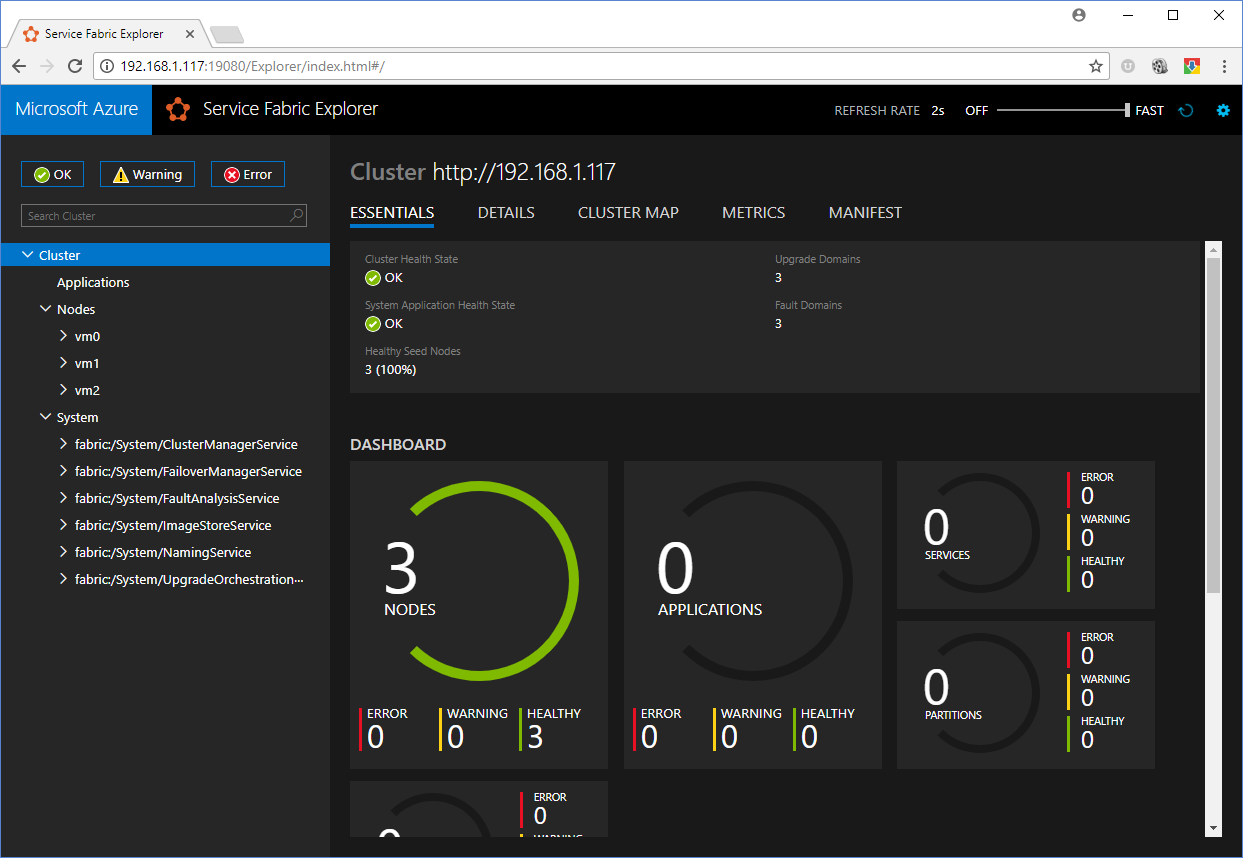This screenshot has height=858, width=1243.
Task: Click the Cluster title 'http://192.168.1.117'
Action: [524, 172]
